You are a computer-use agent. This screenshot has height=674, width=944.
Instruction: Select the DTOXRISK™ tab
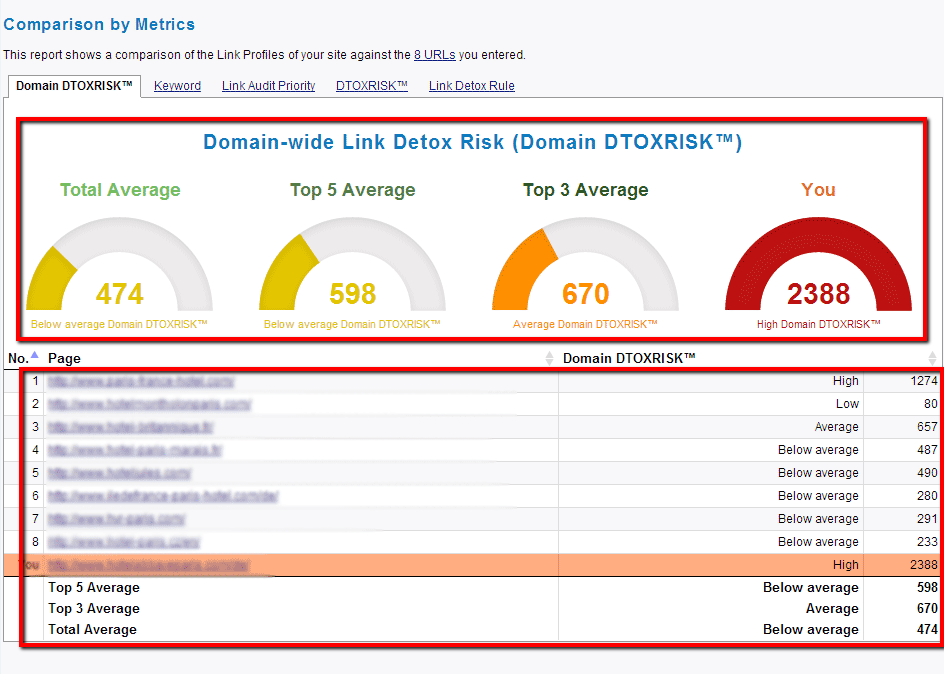pos(371,86)
